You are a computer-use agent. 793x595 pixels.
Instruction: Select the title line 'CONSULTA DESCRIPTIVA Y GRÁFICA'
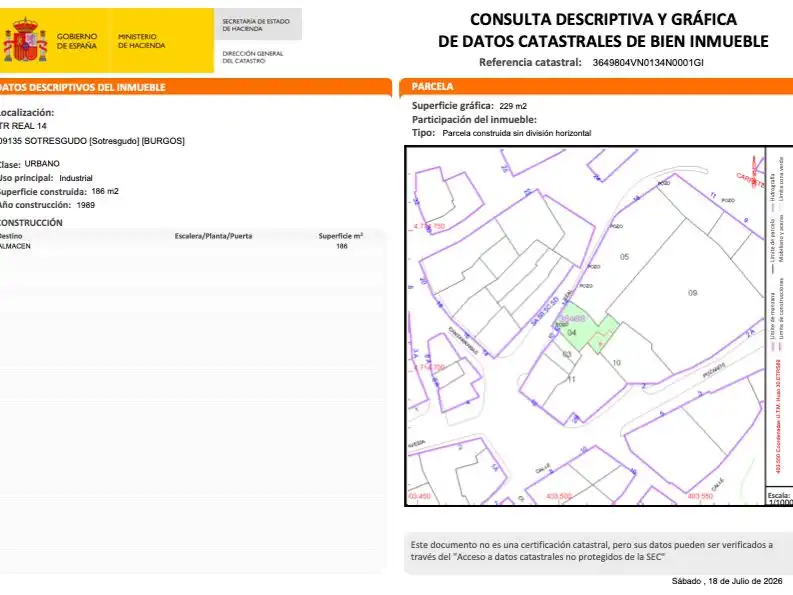pyautogui.click(x=603, y=19)
